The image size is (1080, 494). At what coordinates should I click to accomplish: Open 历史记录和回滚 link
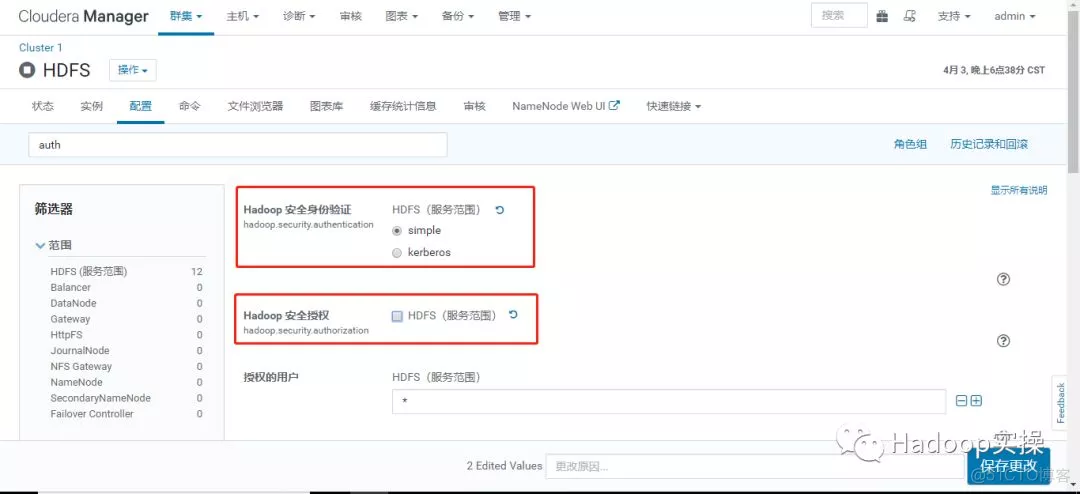point(989,144)
